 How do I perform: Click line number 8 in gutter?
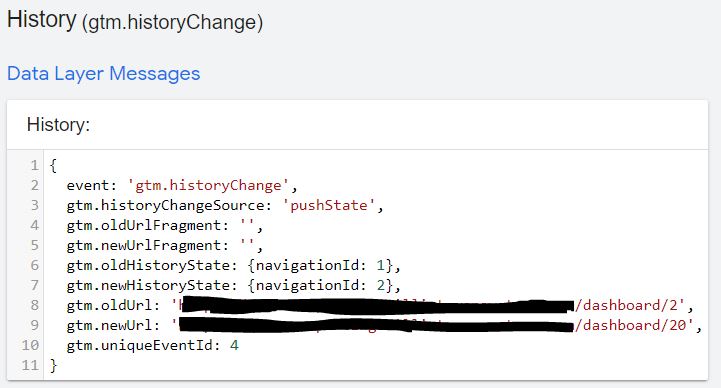pos(34,305)
